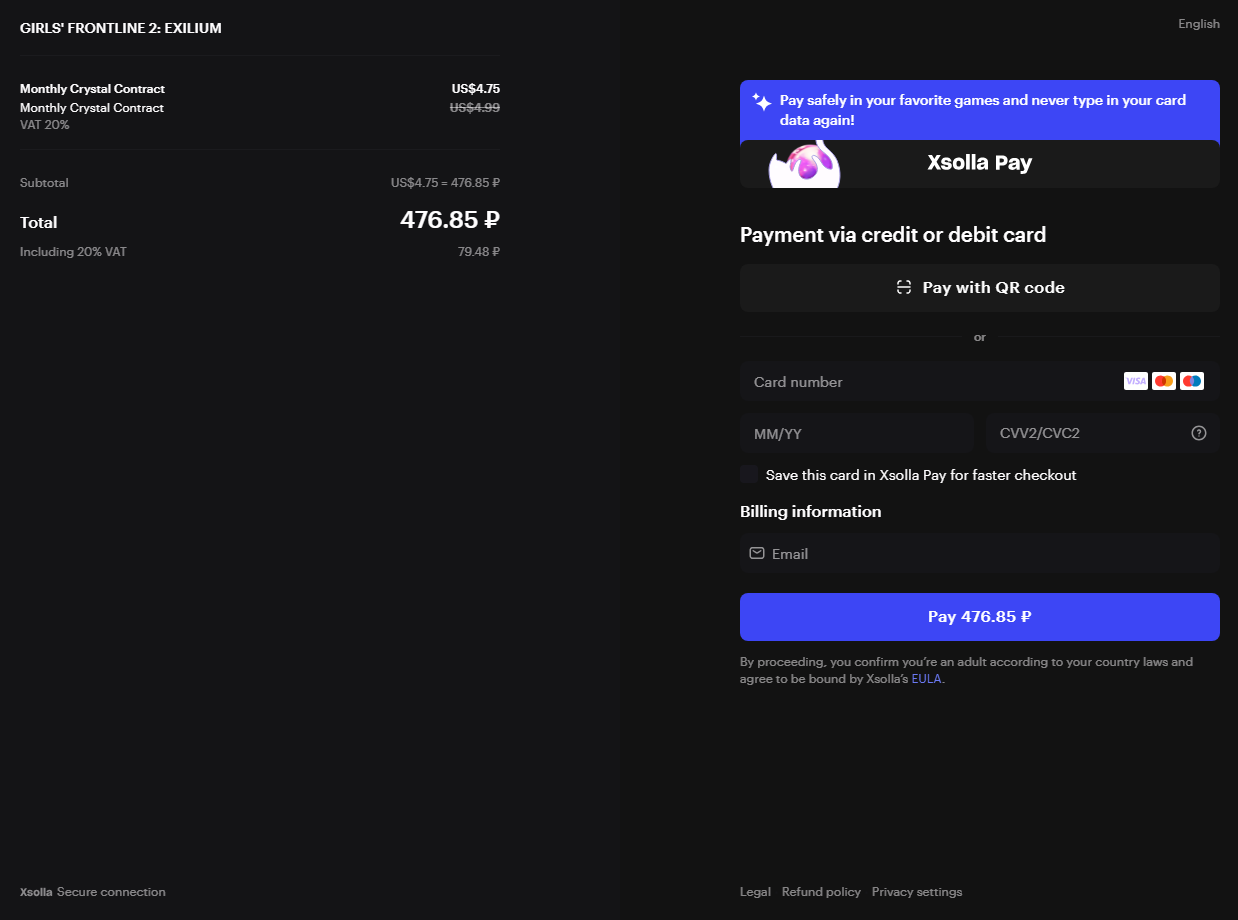Screen dimensions: 1238x920
Task: Enable Save this card in Xsolla Pay
Action: (x=749, y=474)
